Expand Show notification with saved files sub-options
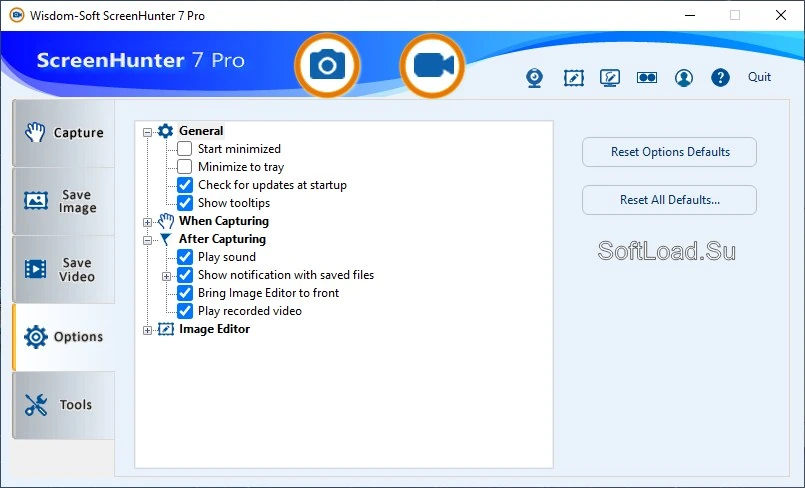This screenshot has height=488, width=805. (166, 277)
